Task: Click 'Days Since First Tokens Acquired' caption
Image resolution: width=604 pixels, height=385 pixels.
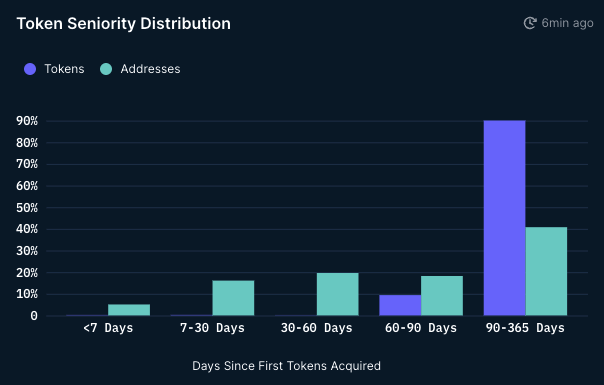Action: coord(286,366)
